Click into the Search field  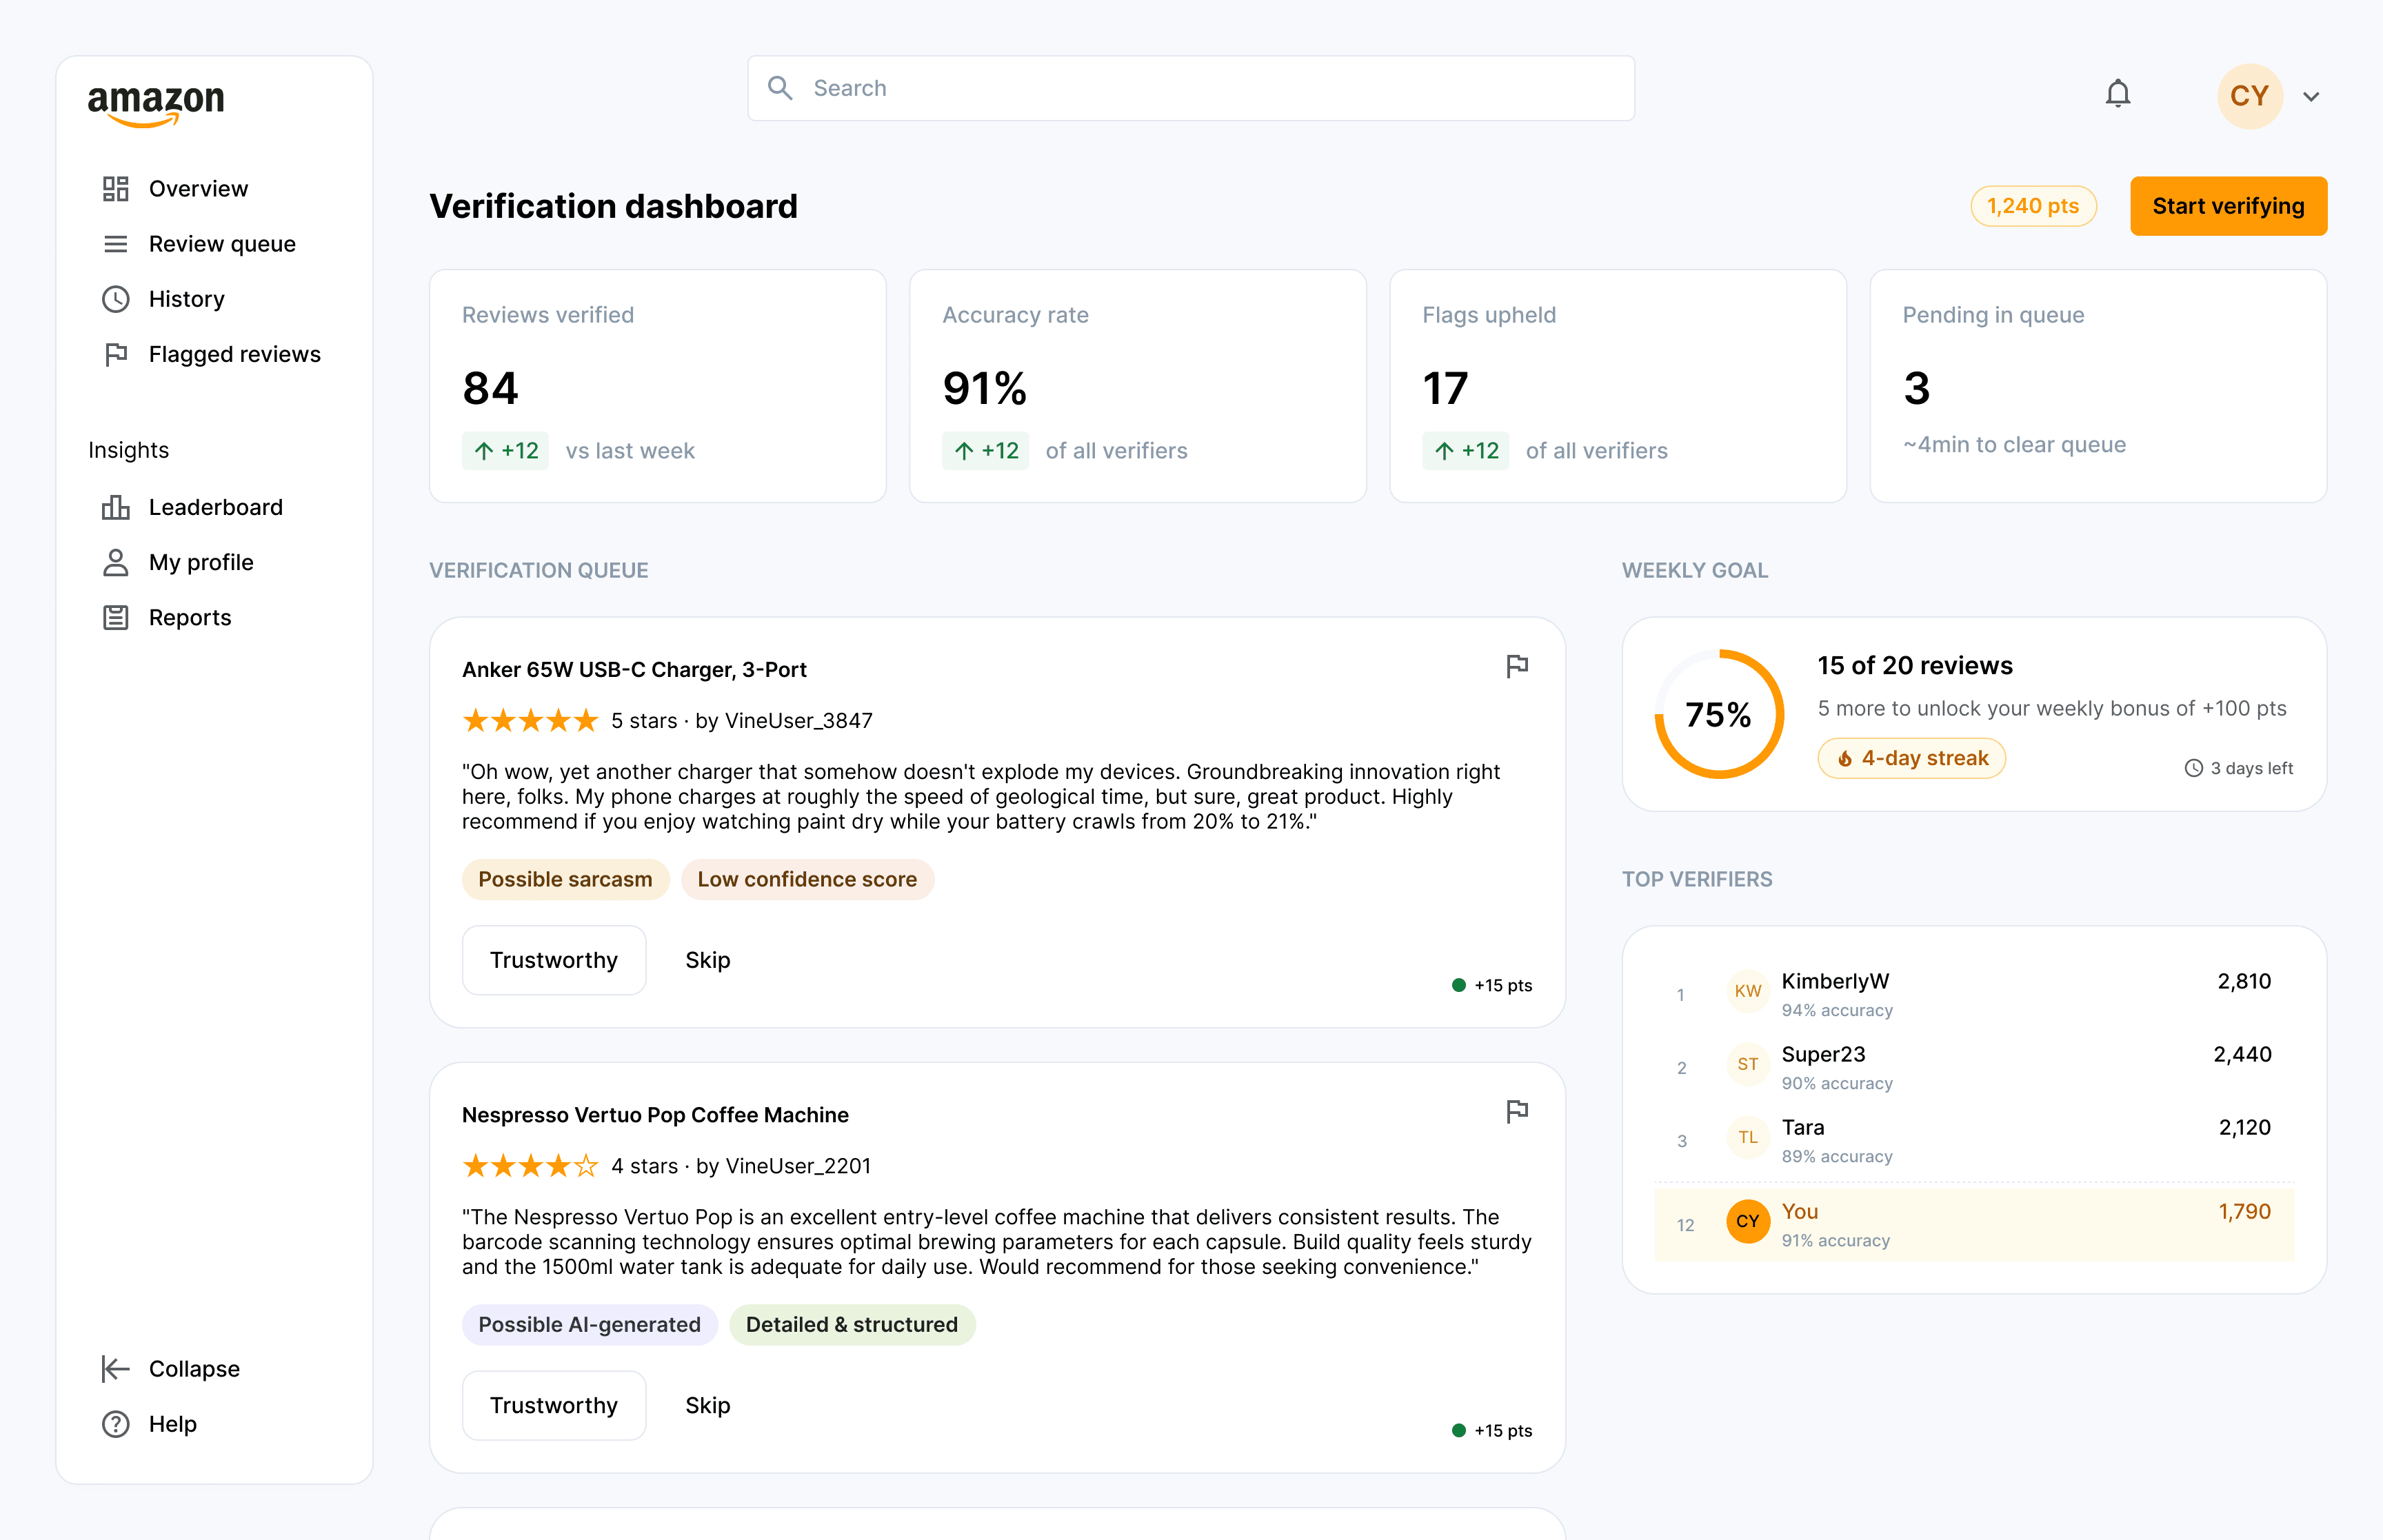(1190, 88)
